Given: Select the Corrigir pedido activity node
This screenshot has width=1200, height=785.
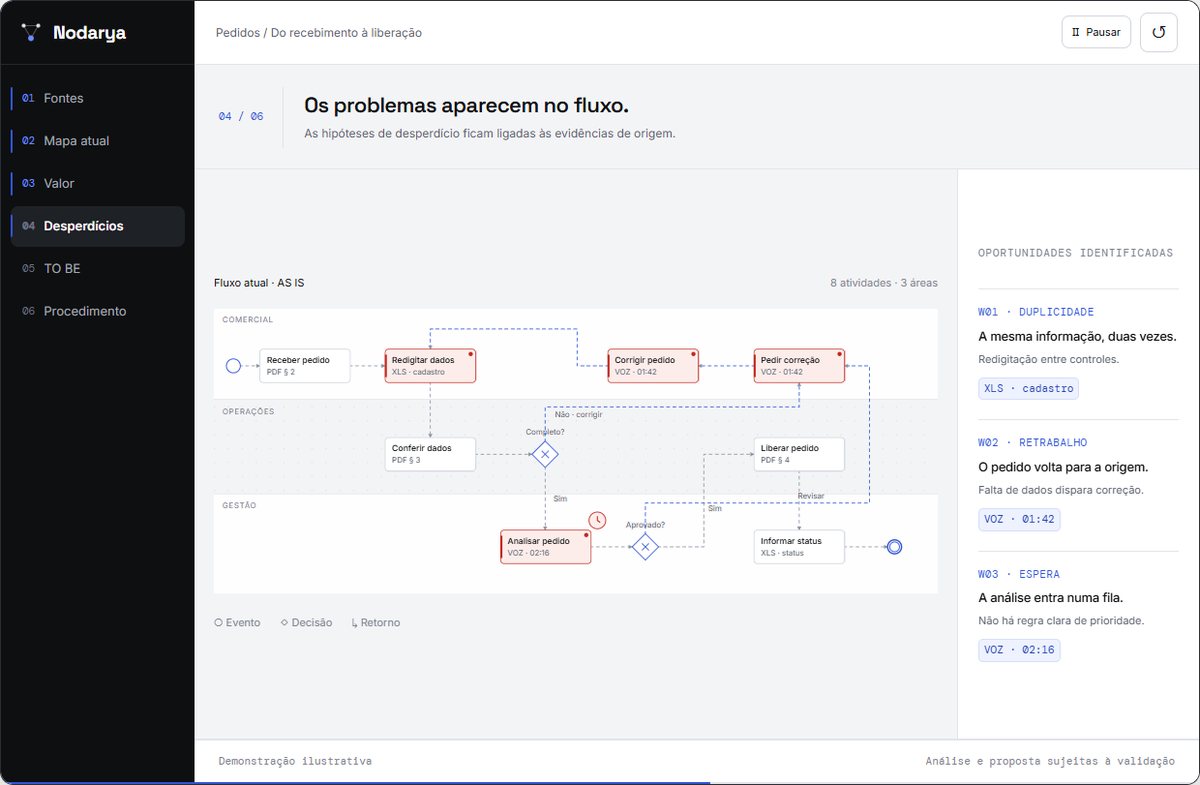Looking at the screenshot, I should [653, 365].
